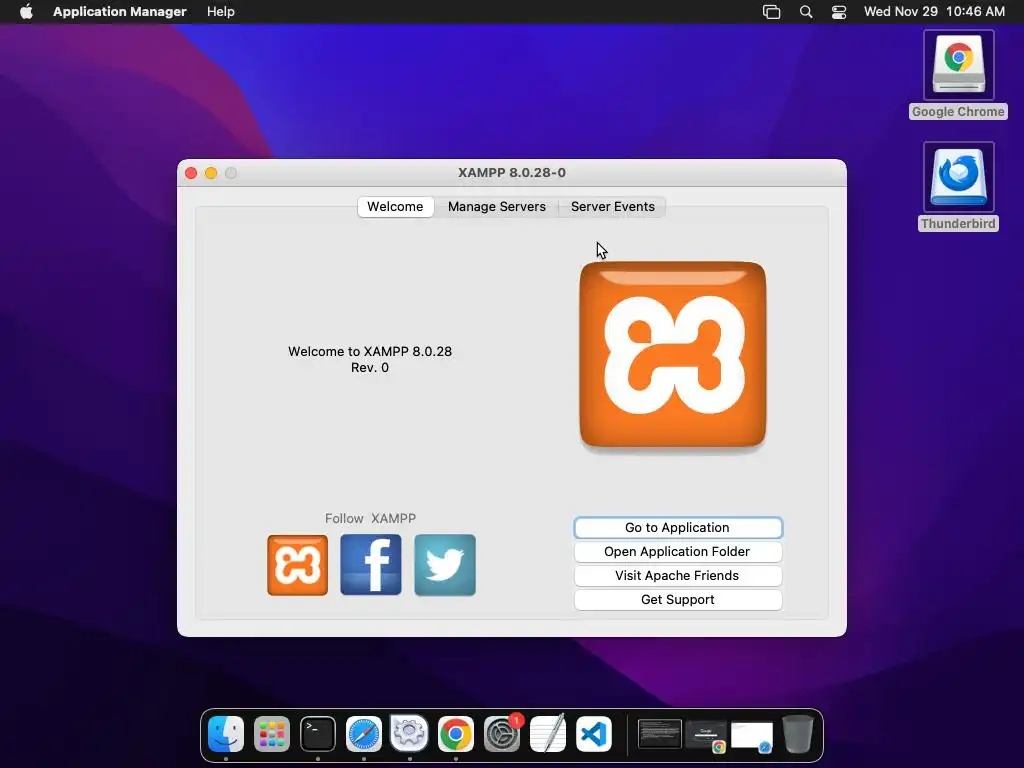
Task: Click the Go to Application button
Action: click(678, 528)
